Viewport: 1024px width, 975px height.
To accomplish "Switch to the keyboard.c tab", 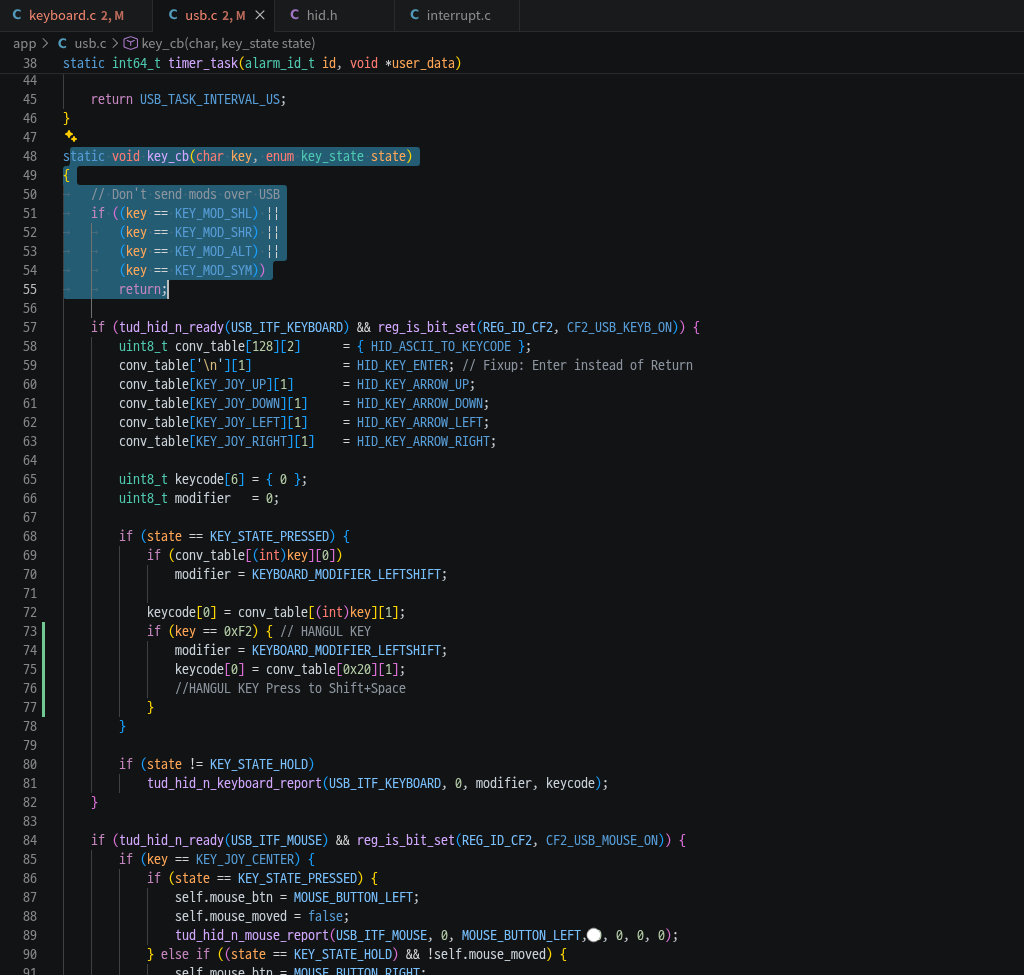I will coord(76,15).
